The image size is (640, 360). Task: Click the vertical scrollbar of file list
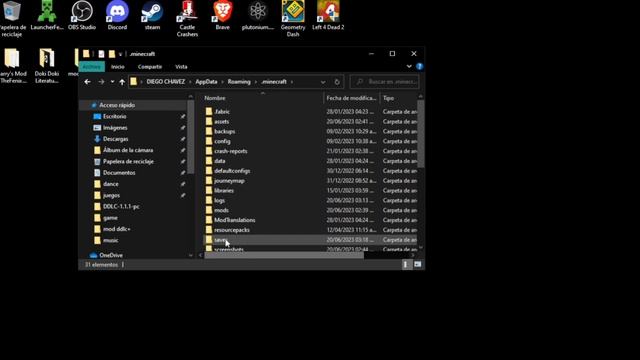point(420,133)
